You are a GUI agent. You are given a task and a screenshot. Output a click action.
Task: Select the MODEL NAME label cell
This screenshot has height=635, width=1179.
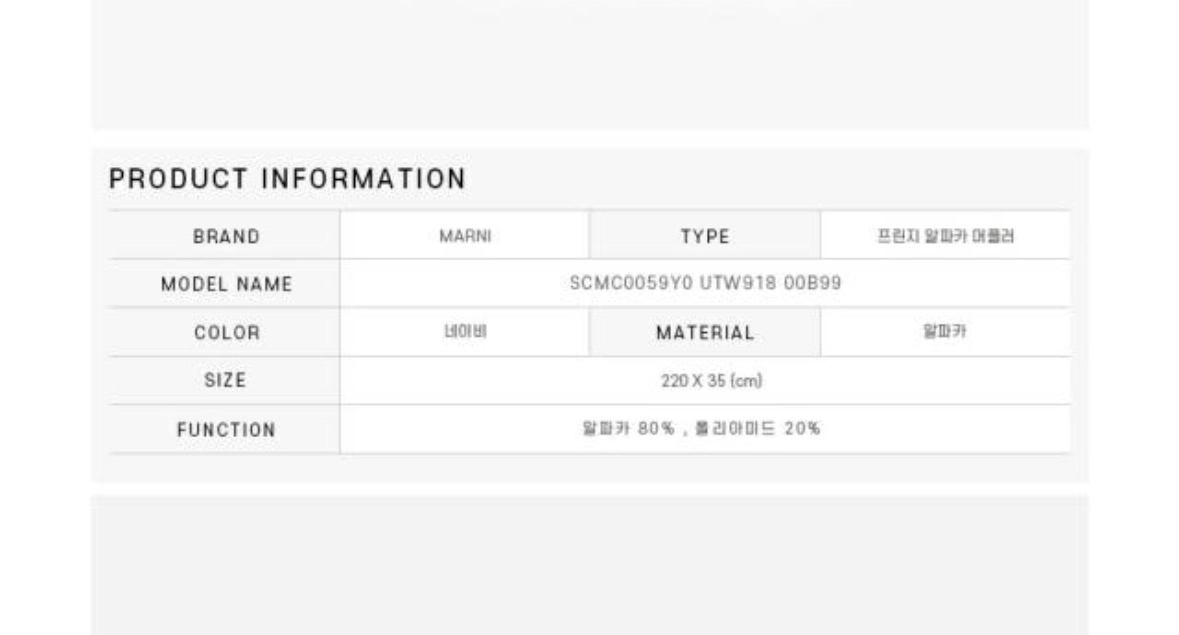tap(225, 284)
